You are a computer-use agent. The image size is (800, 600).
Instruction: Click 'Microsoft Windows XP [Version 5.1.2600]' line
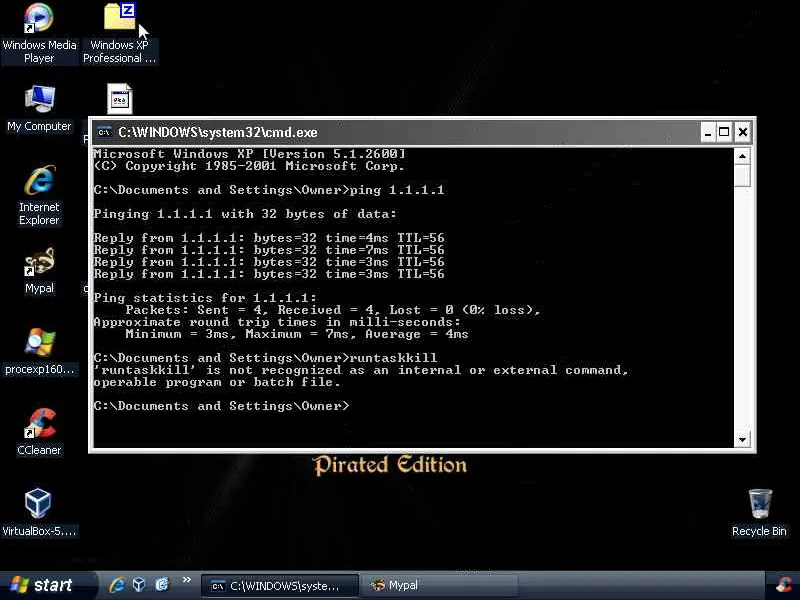click(249, 154)
